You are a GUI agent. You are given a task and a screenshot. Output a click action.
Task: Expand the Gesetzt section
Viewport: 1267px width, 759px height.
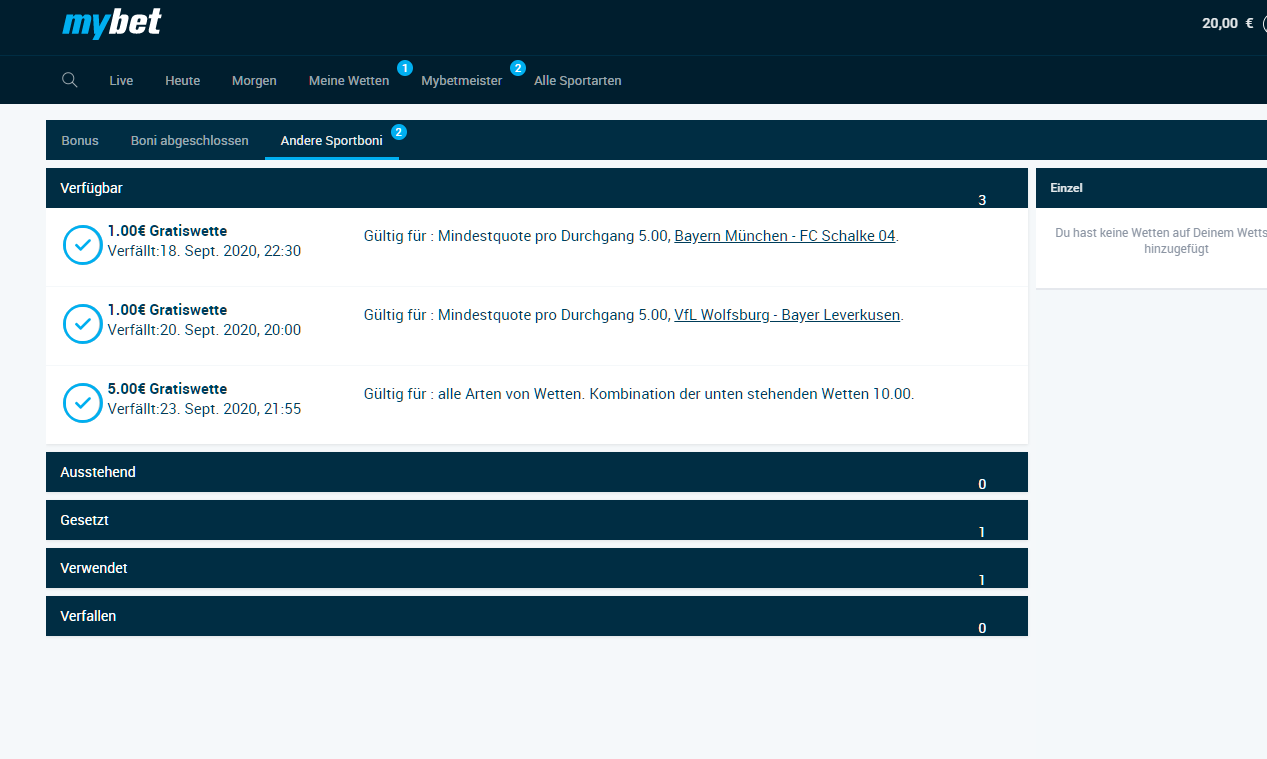(537, 520)
